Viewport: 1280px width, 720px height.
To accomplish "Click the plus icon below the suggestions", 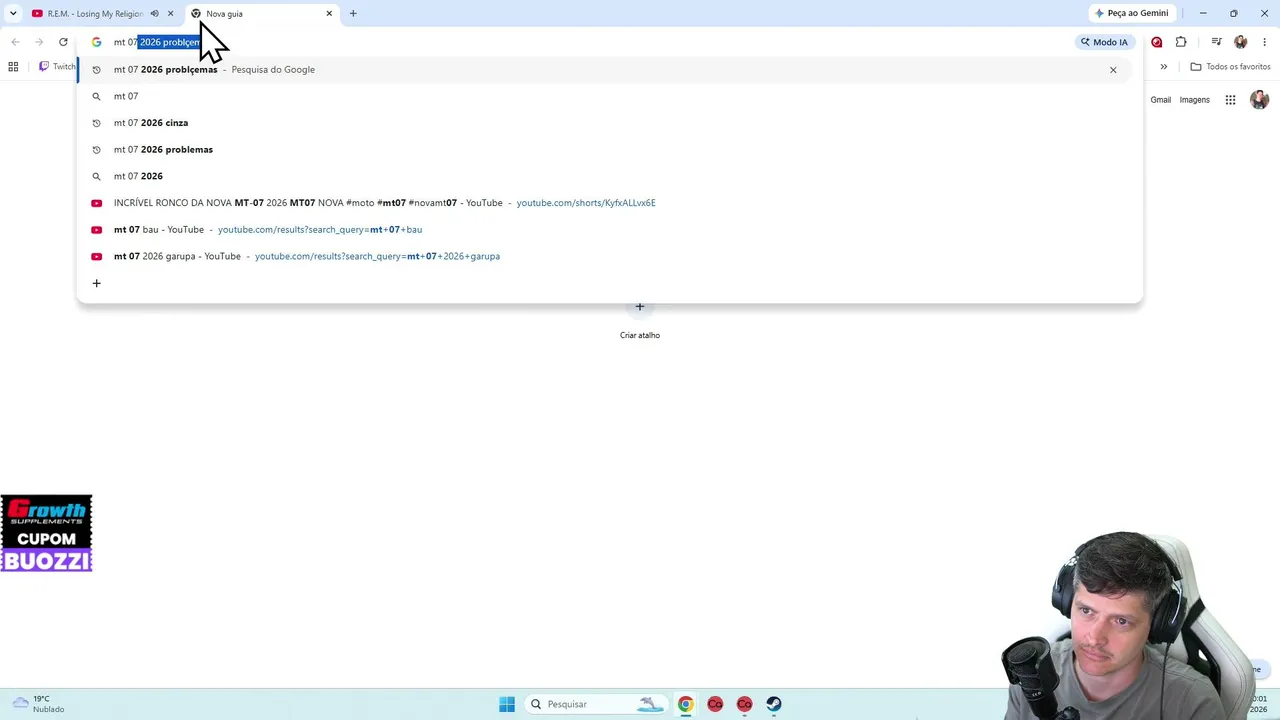I will (96, 283).
